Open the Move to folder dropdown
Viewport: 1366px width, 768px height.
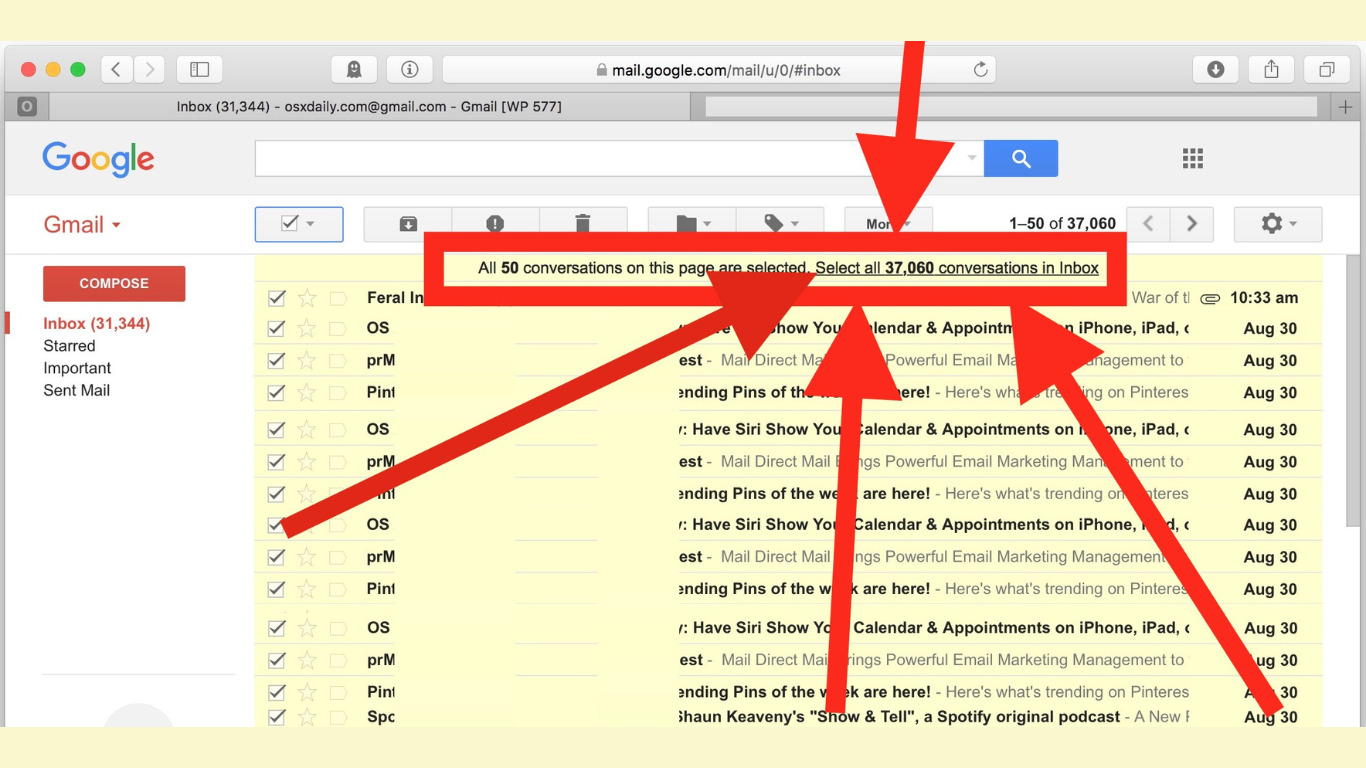pyautogui.click(x=692, y=224)
